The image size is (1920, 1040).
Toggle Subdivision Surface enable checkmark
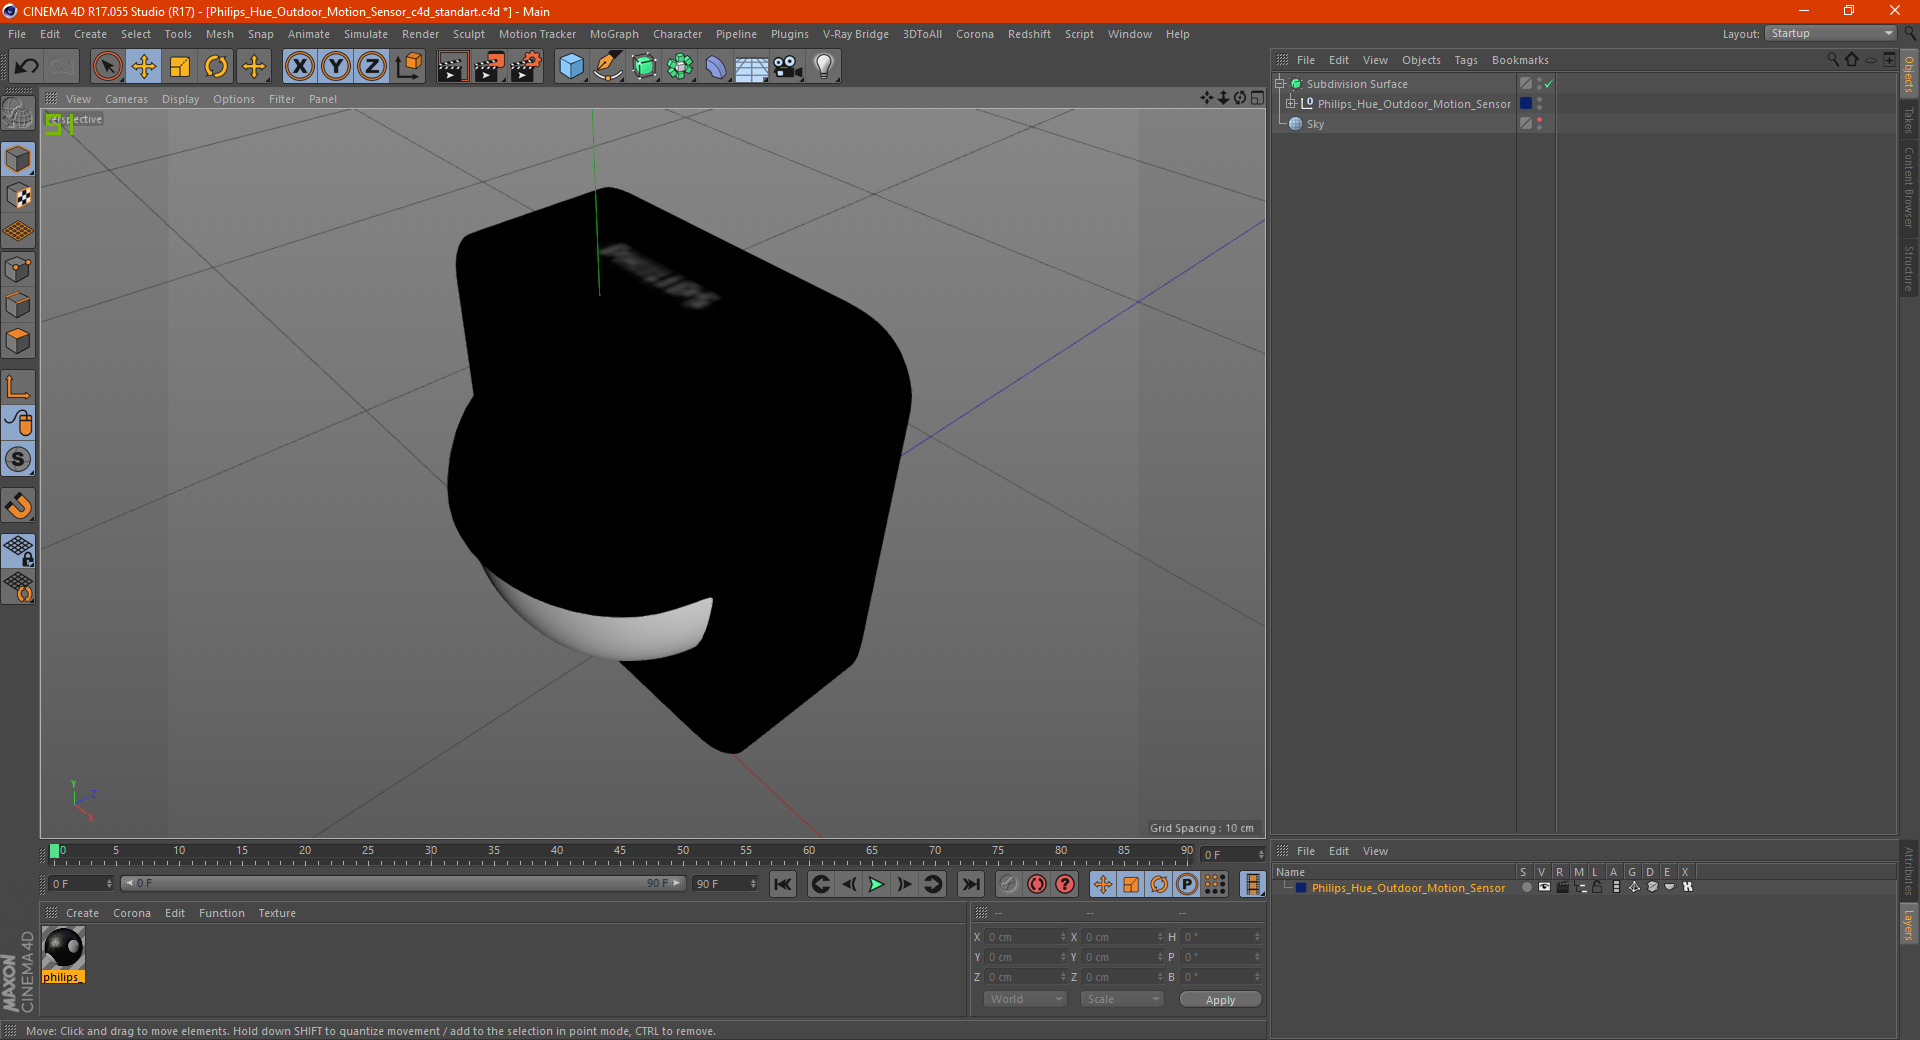[1549, 84]
